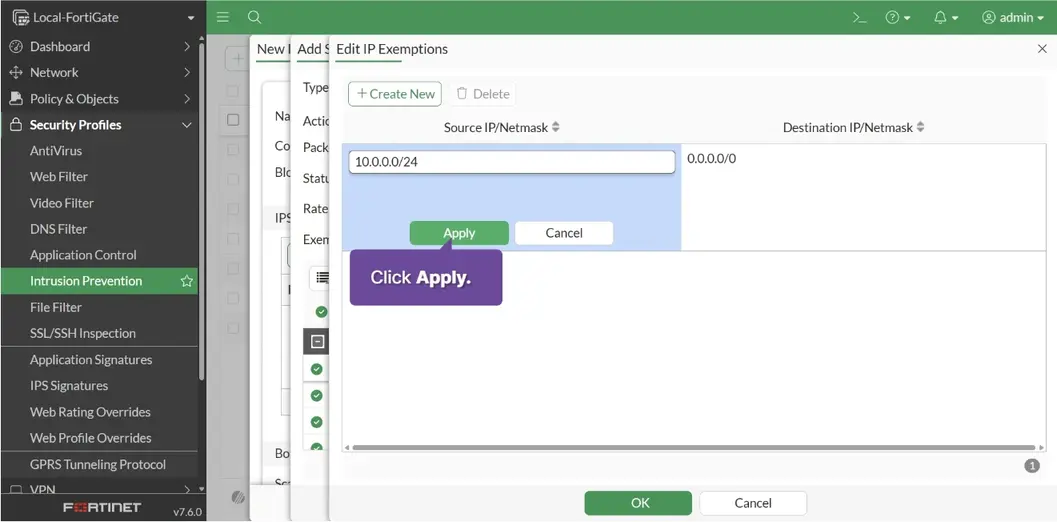The height and width of the screenshot is (522, 1057).
Task: Sort by the Source IP/Netmask column
Action: [x=502, y=127]
